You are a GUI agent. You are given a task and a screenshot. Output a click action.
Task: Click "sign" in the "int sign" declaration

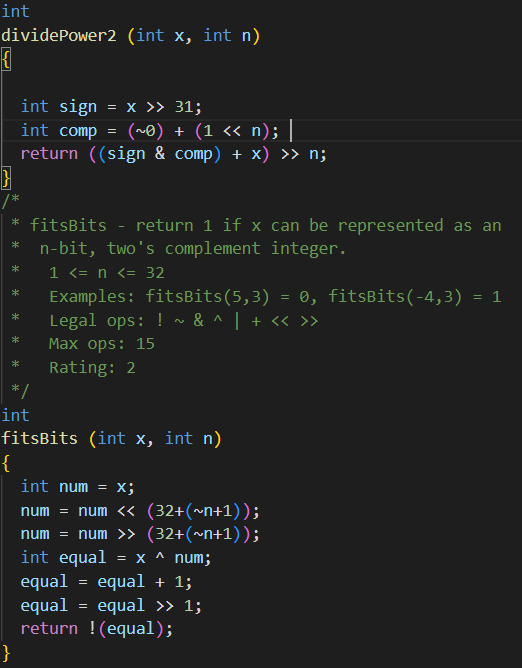coord(78,107)
